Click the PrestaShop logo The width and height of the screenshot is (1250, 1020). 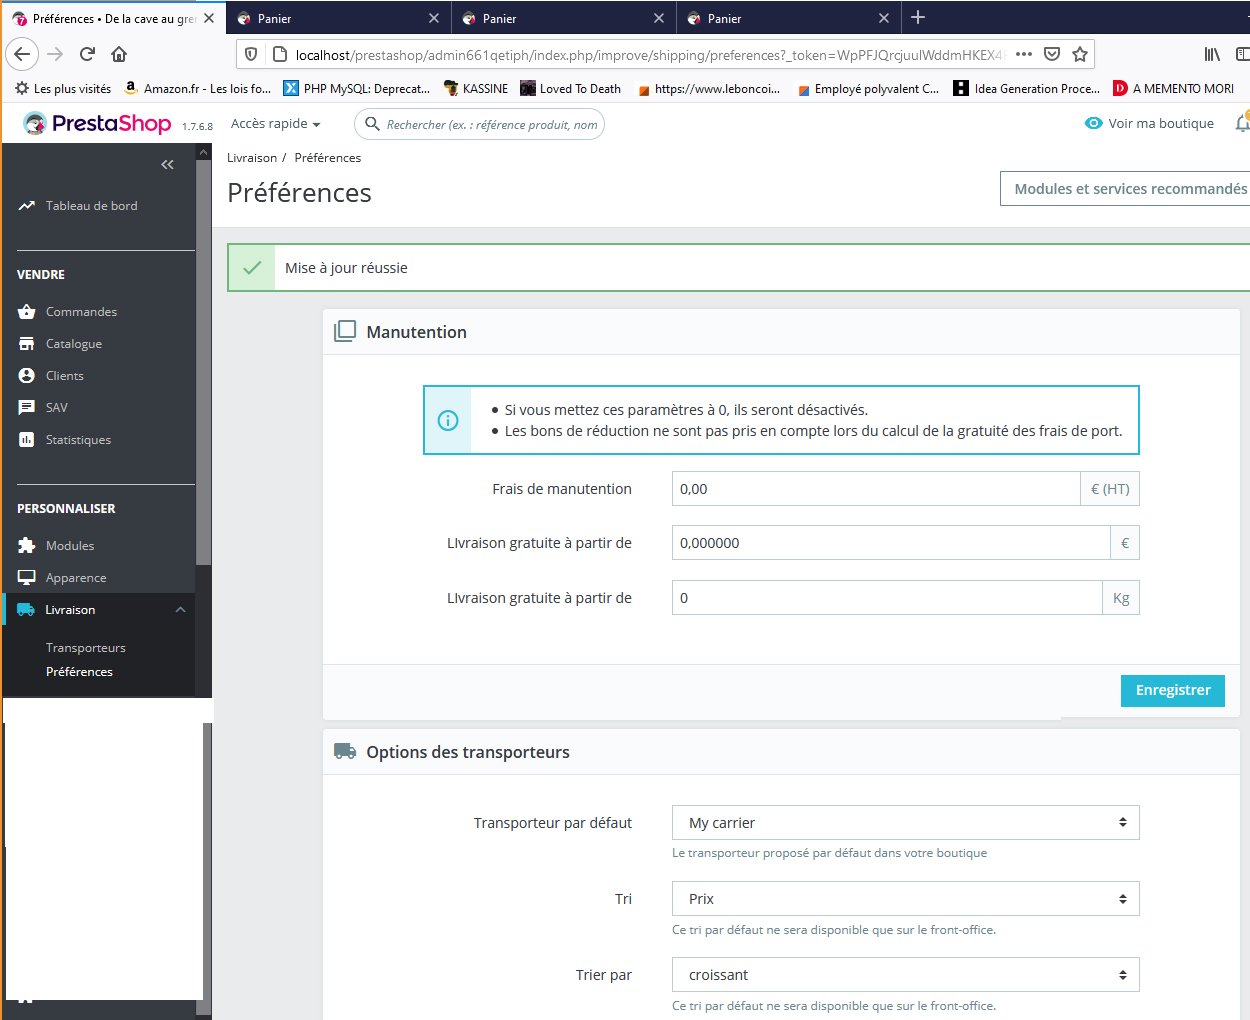98,124
